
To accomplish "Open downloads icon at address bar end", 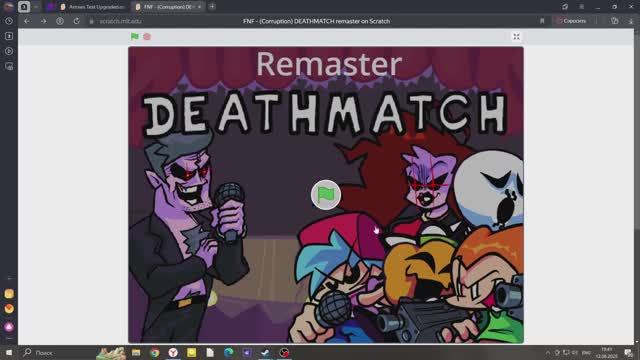I will [x=631, y=21].
